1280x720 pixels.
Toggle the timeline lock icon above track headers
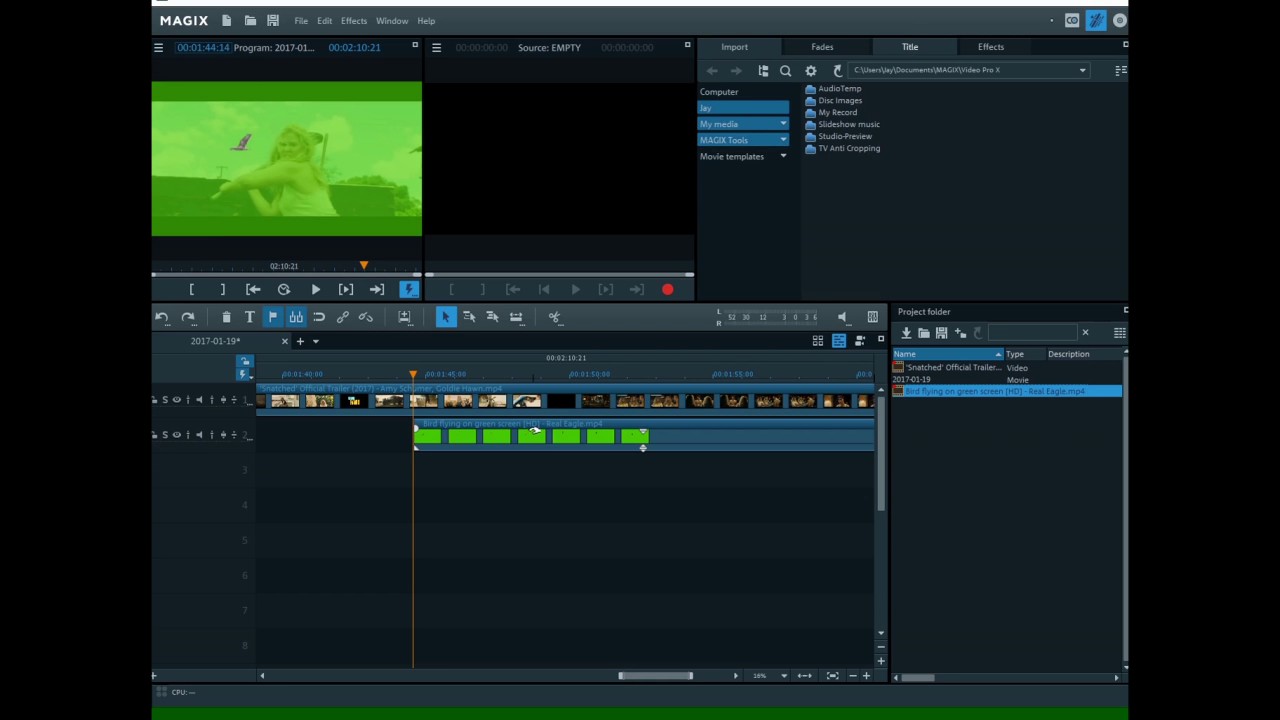pyautogui.click(x=245, y=361)
